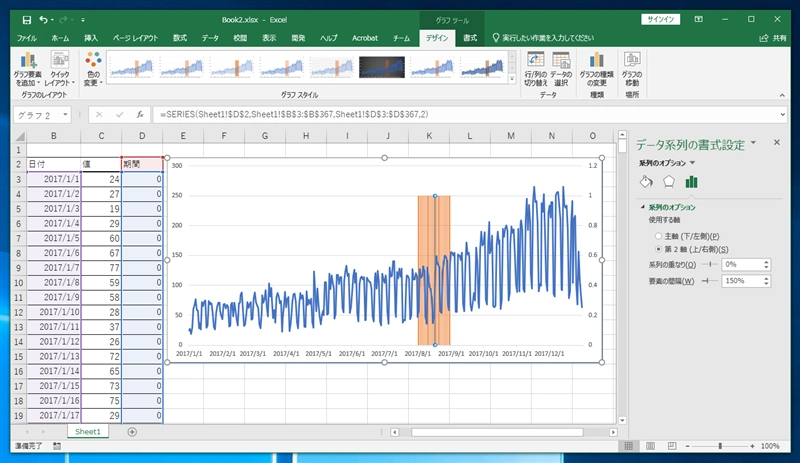This screenshot has width=800, height=463.
Task: Open Change Colors (色の変更) palette
Action: [93, 69]
